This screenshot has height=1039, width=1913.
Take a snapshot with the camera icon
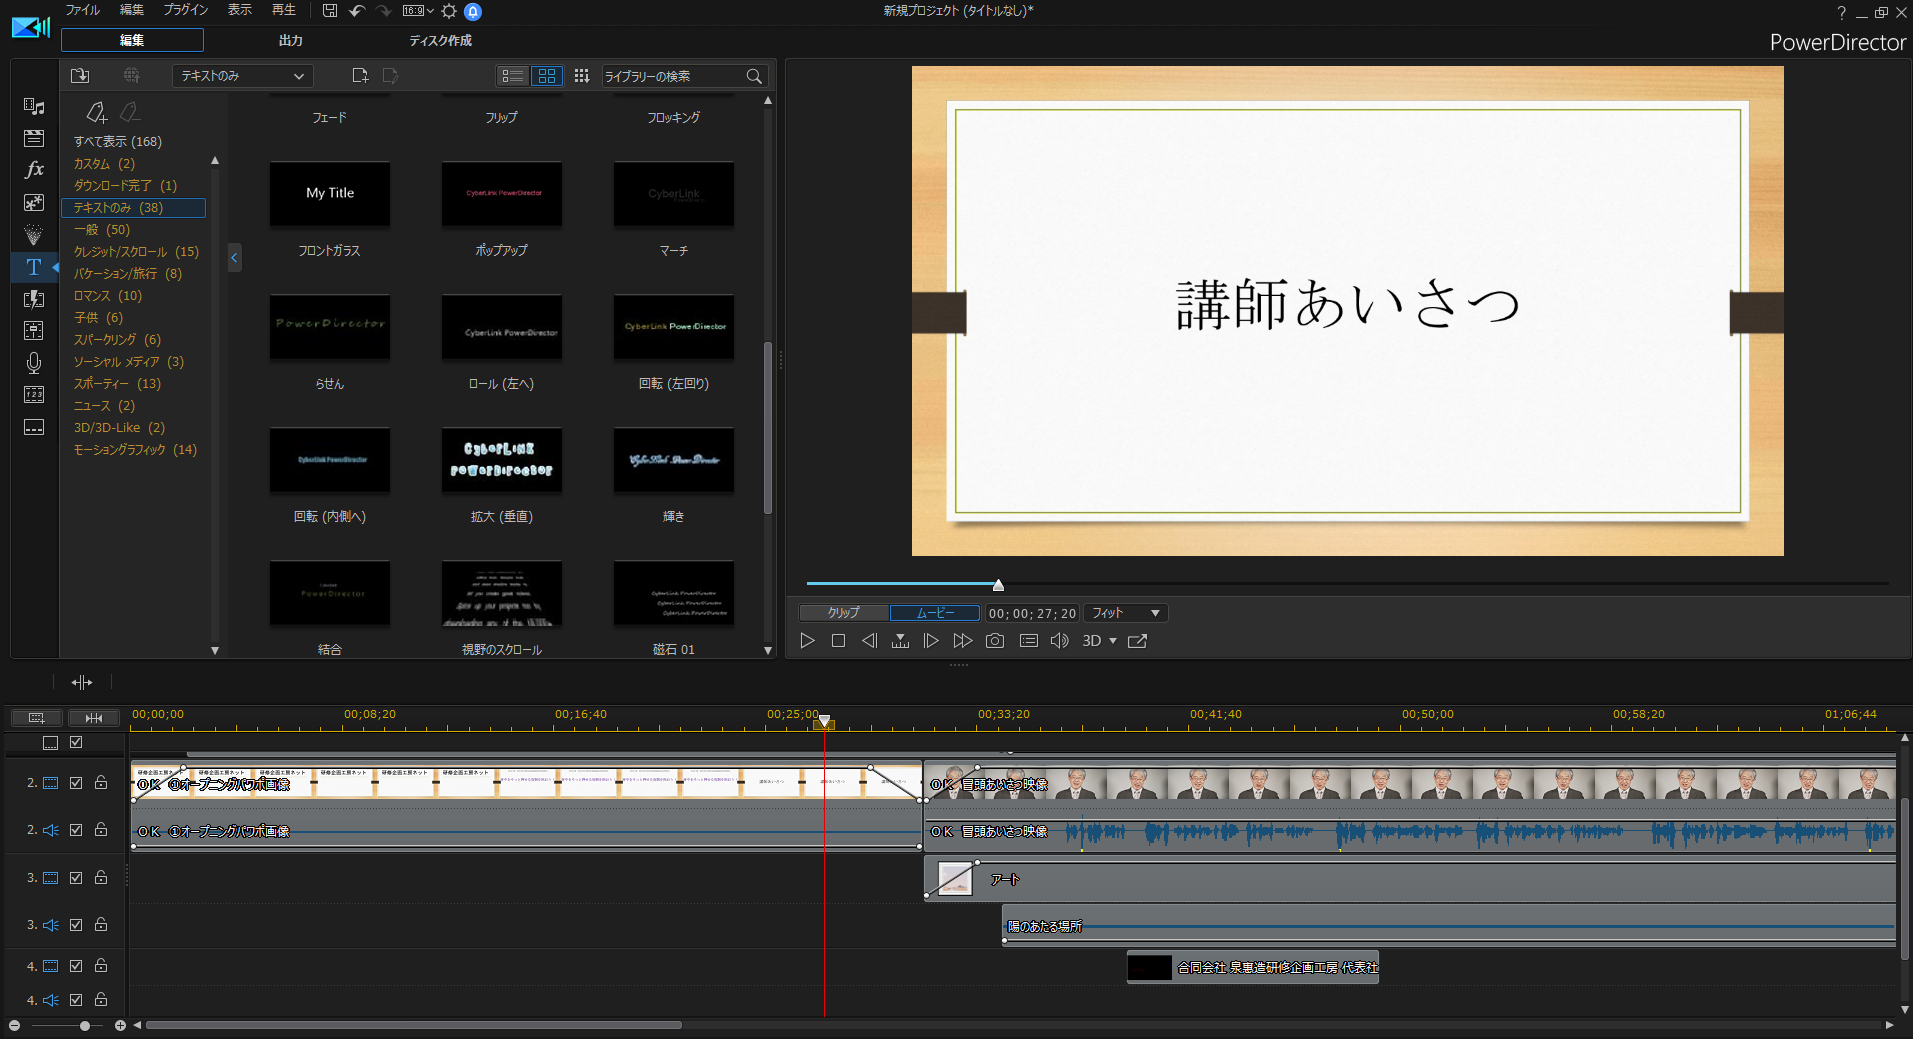click(x=995, y=641)
